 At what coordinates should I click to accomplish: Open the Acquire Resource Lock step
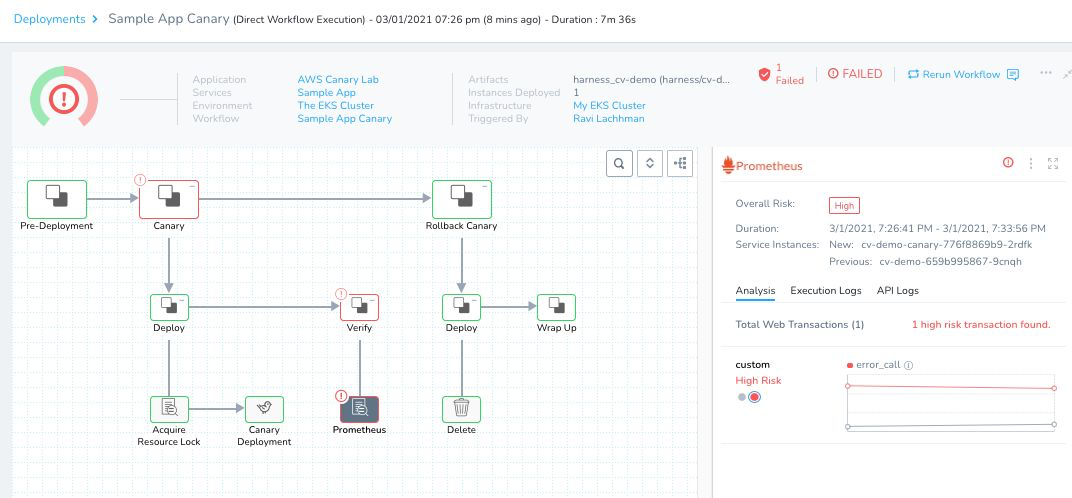point(169,409)
